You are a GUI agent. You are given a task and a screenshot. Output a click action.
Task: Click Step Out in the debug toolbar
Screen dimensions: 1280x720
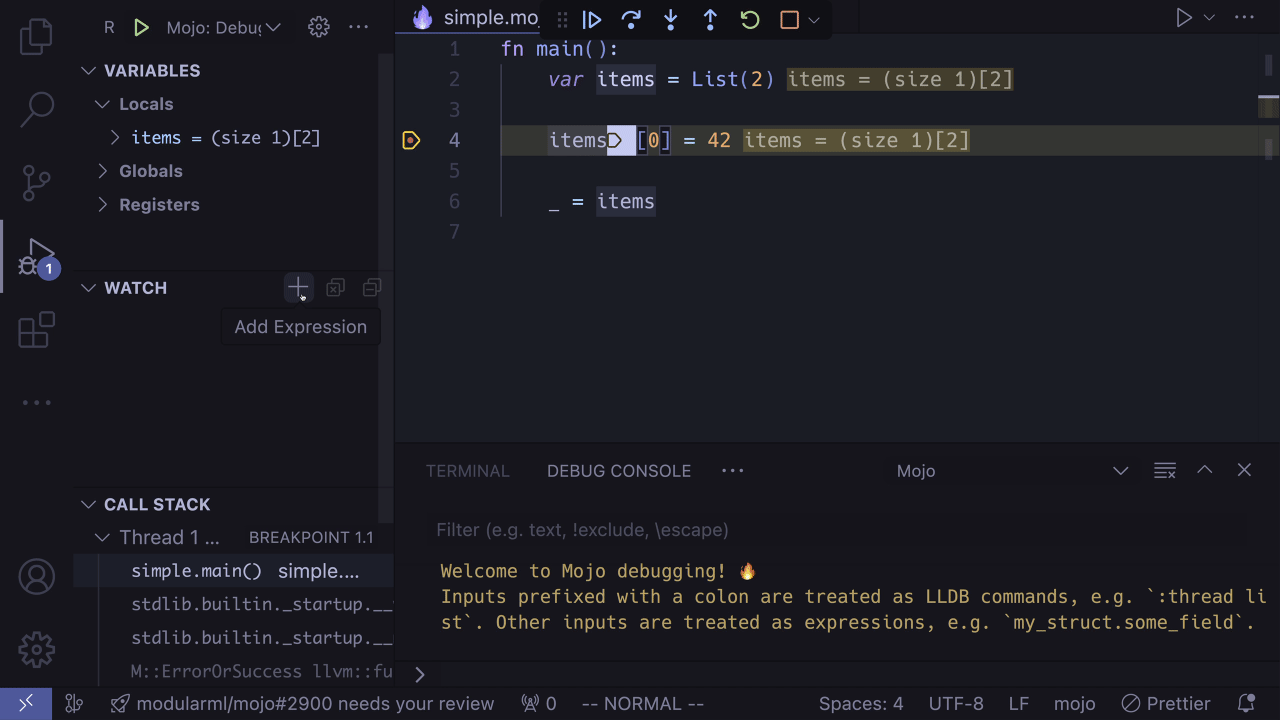710,19
